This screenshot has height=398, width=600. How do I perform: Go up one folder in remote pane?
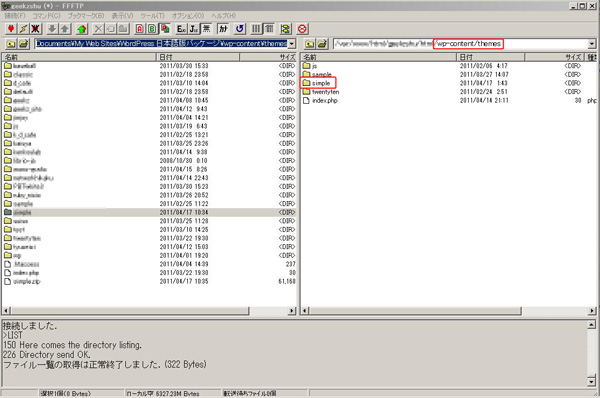310,44
